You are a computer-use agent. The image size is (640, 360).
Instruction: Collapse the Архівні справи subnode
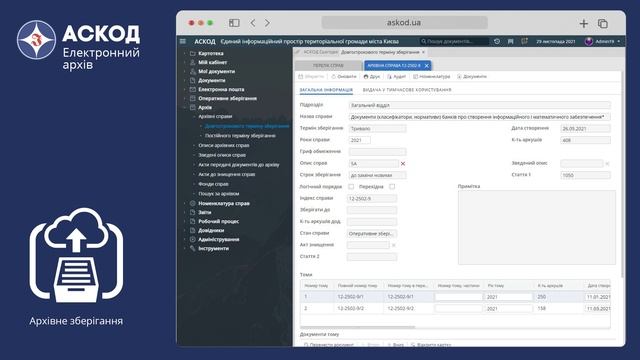pos(194,117)
